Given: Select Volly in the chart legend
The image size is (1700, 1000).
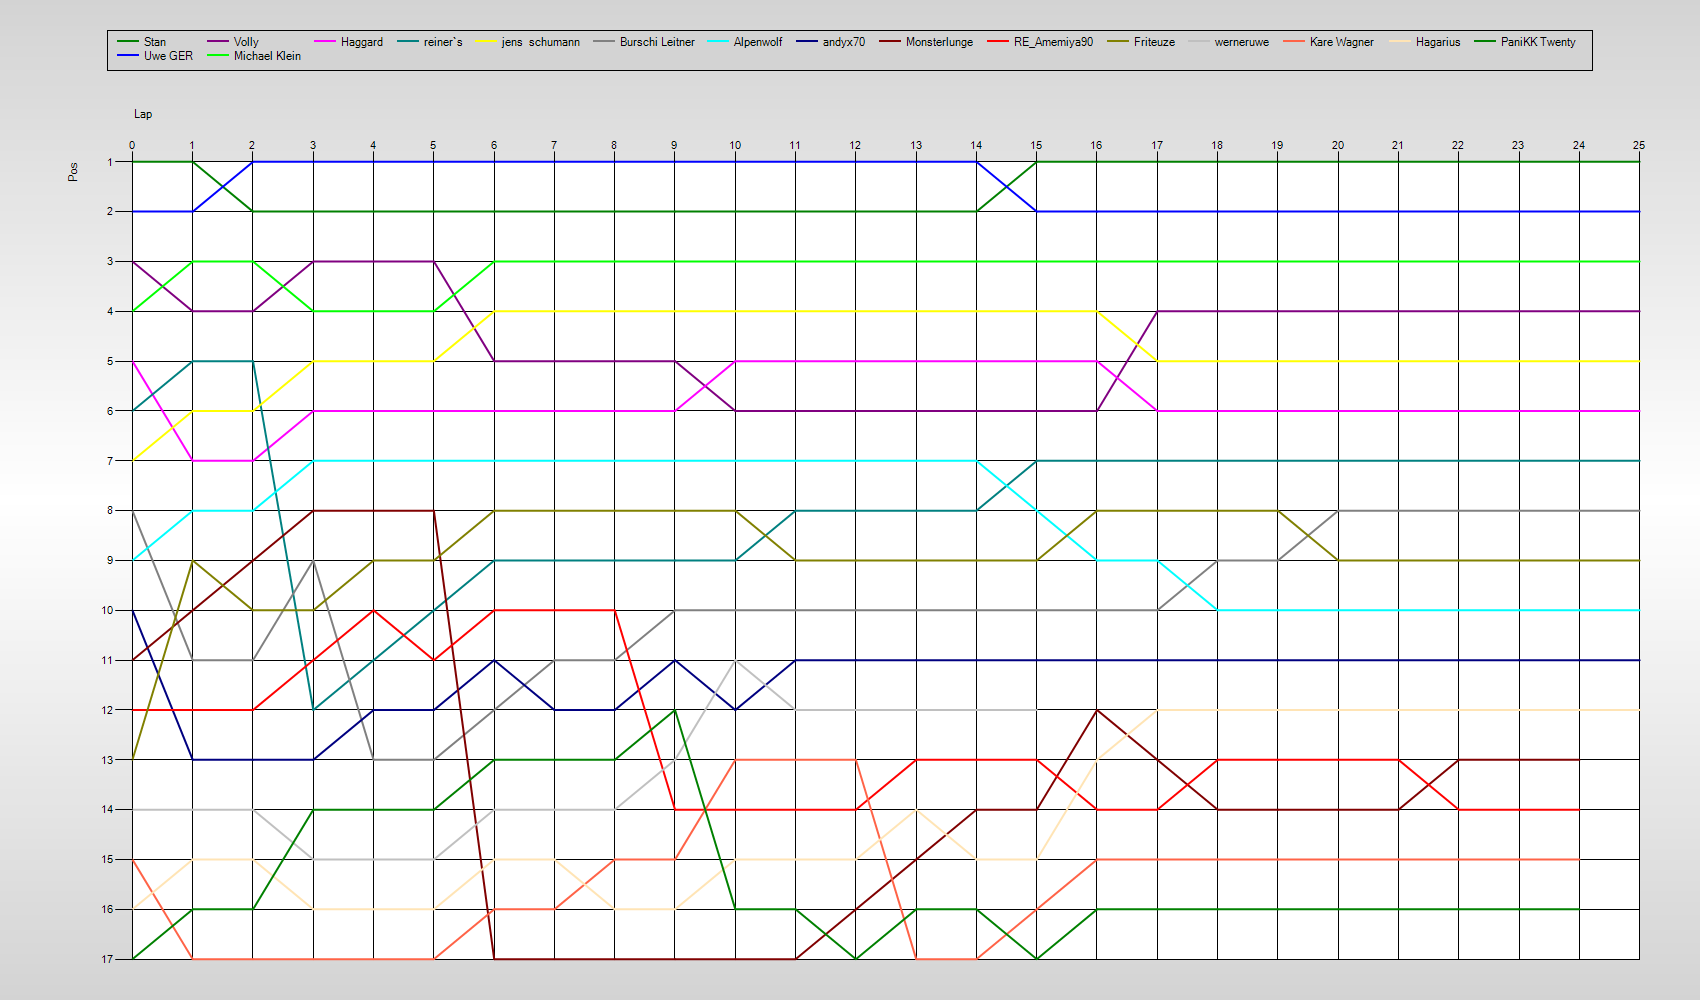Looking at the screenshot, I should click(x=246, y=42).
